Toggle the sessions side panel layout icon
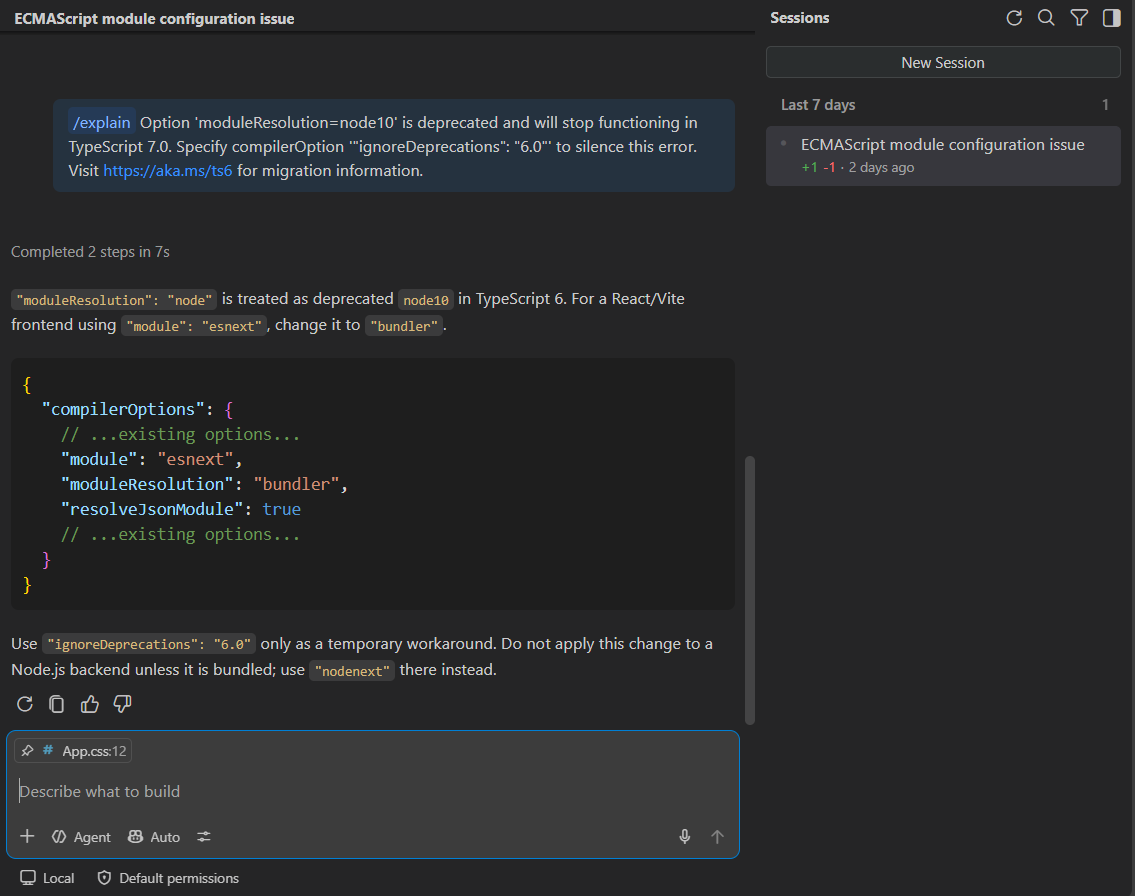 (x=1111, y=18)
